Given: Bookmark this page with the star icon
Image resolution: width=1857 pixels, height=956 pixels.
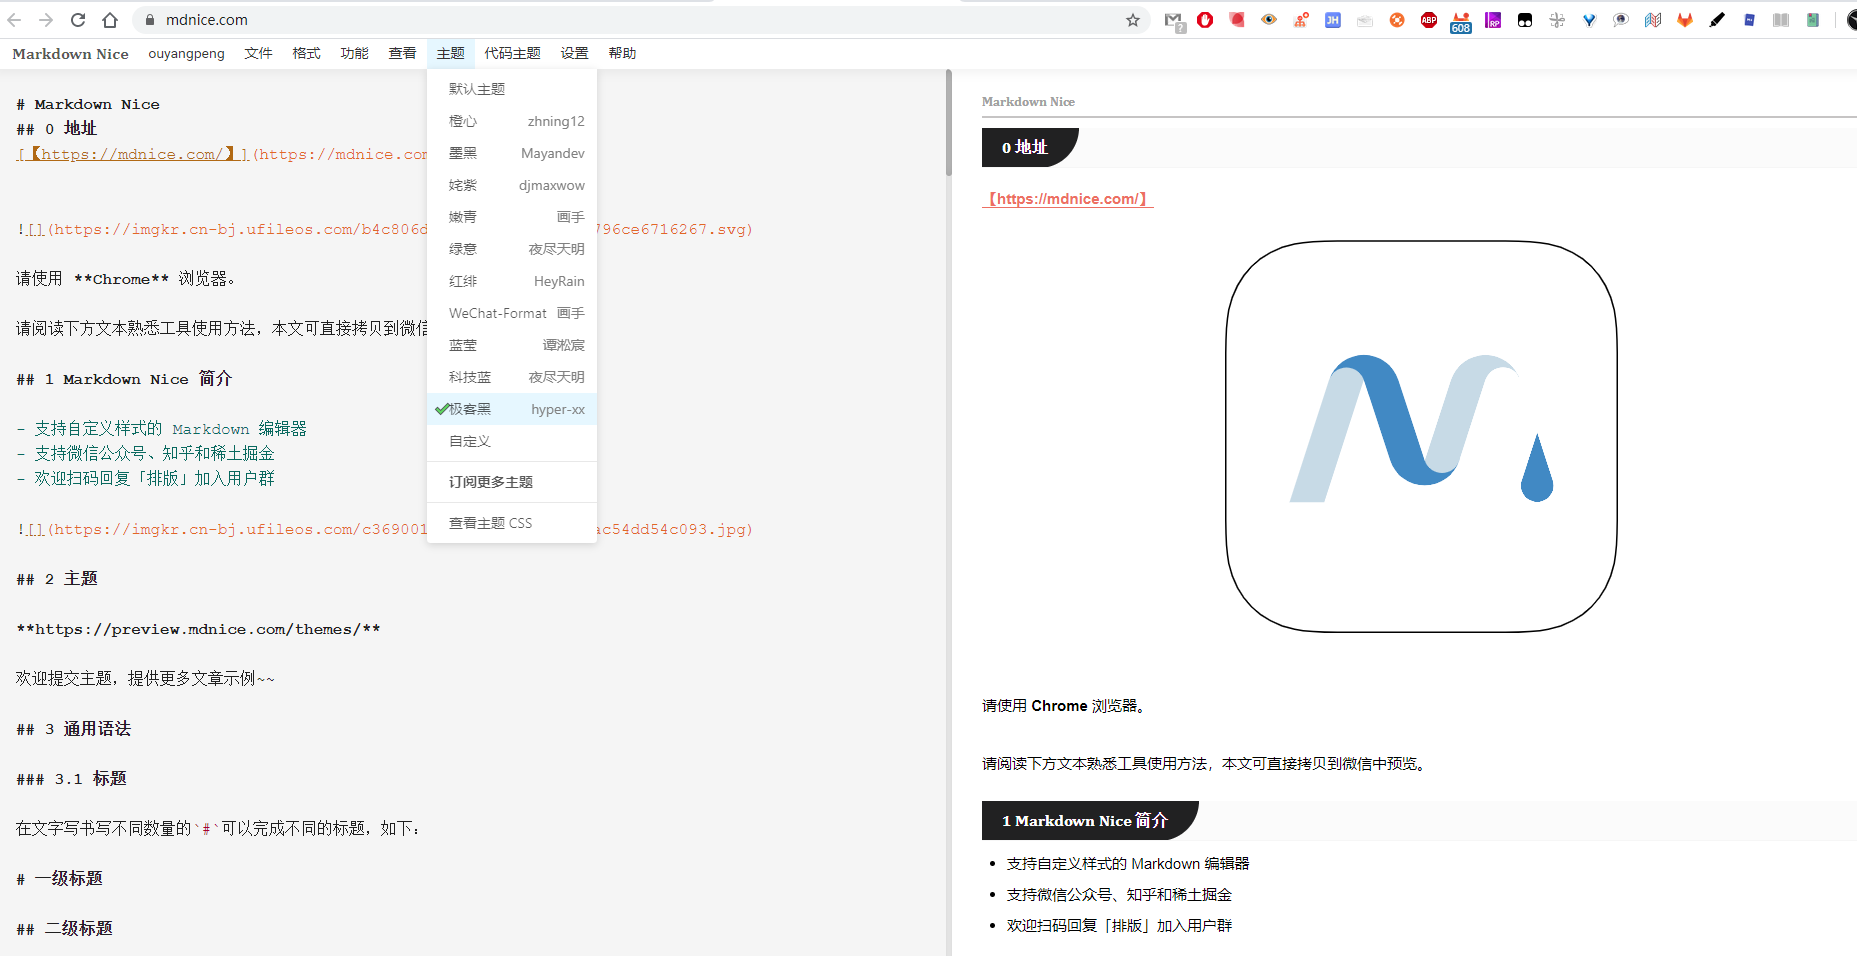Looking at the screenshot, I should tap(1133, 20).
